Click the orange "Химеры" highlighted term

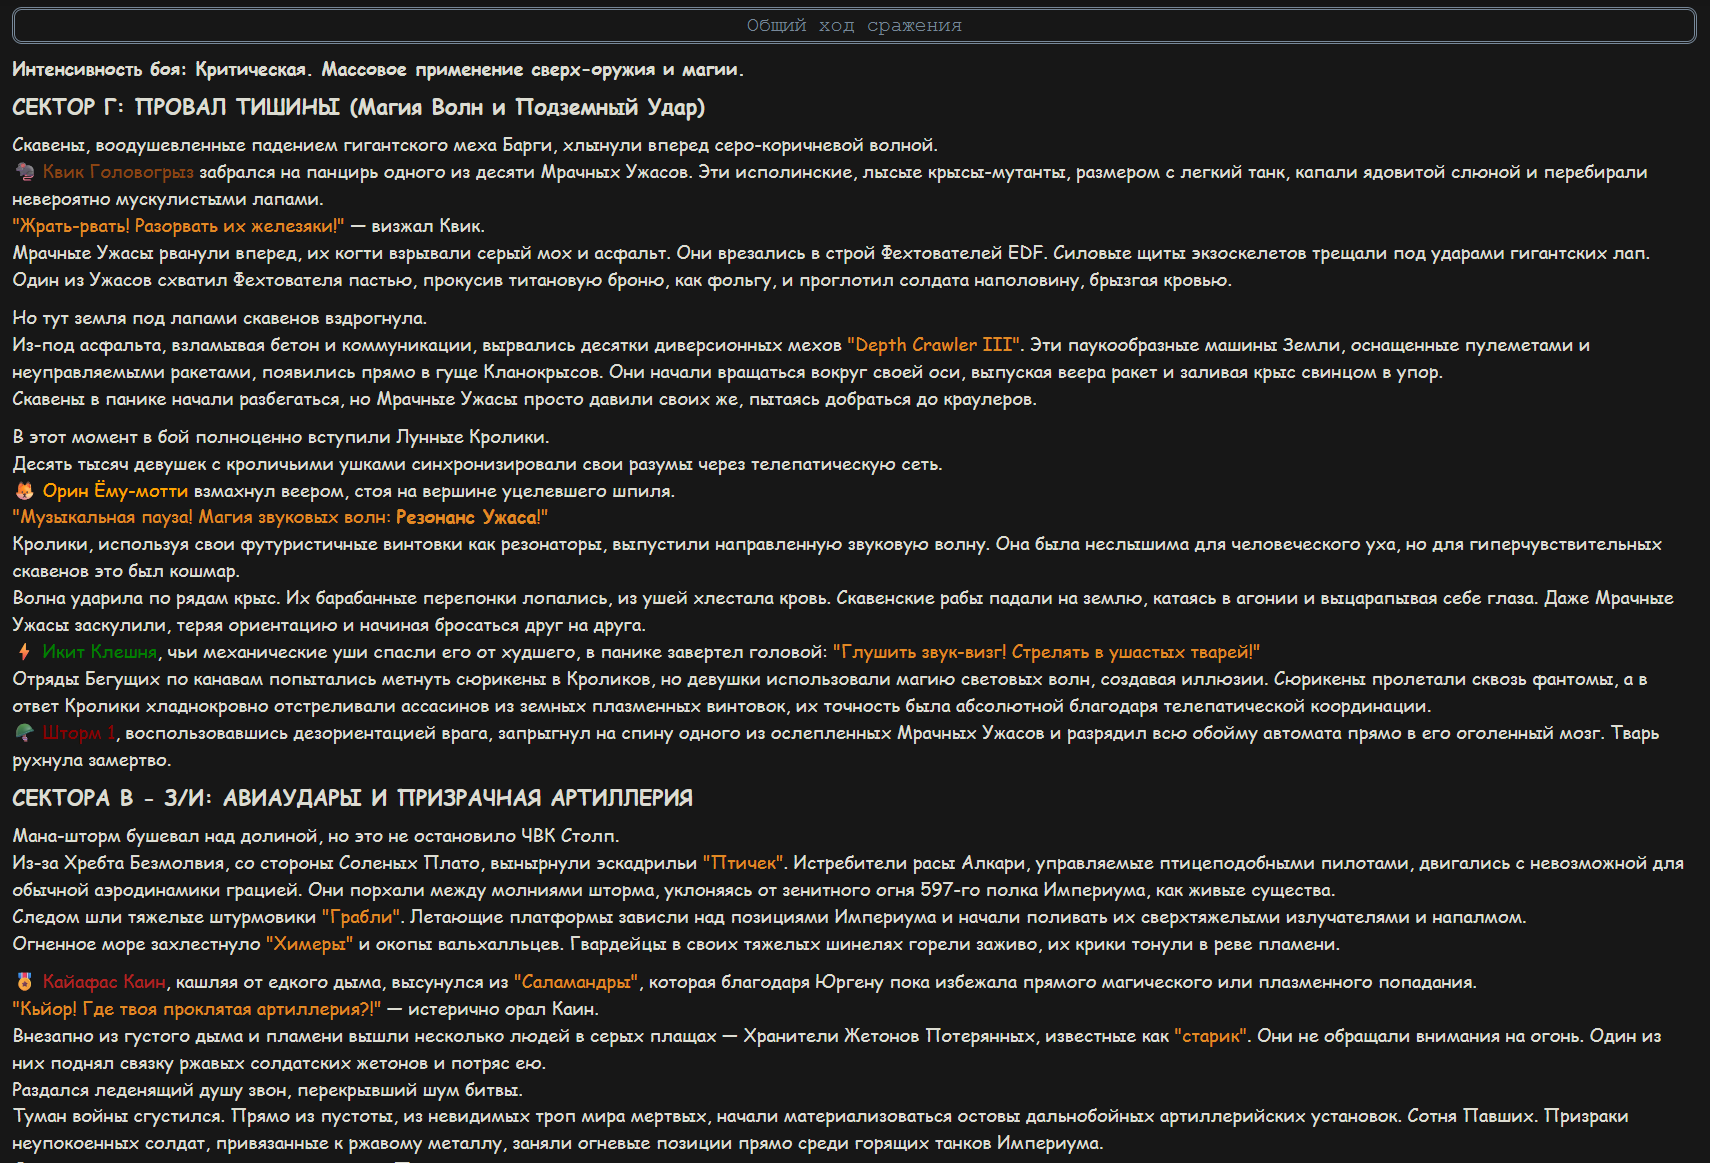(309, 944)
